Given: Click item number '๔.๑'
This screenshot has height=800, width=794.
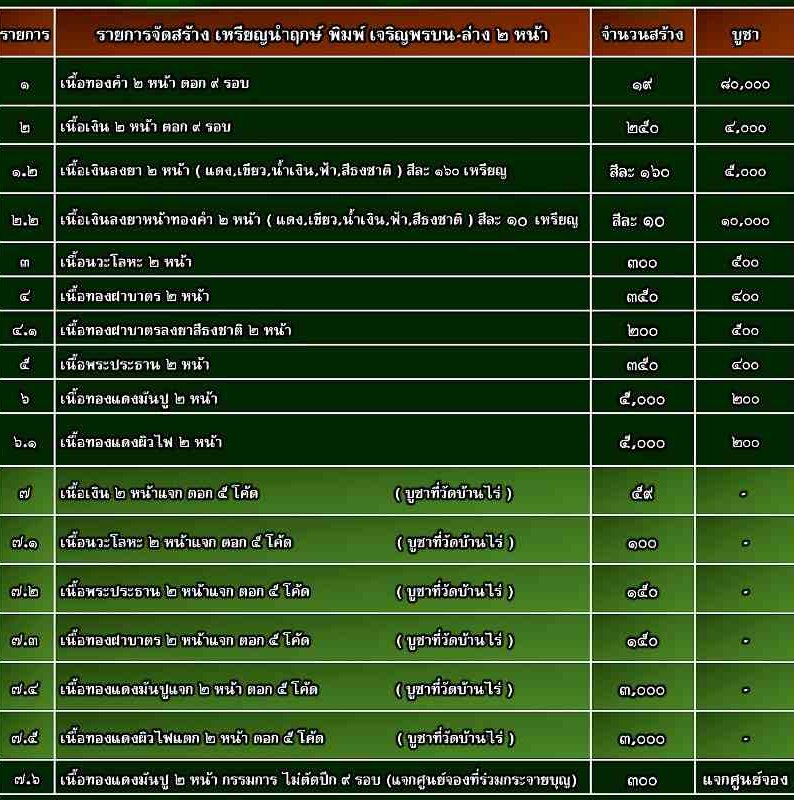Looking at the screenshot, I should [x=26, y=330].
